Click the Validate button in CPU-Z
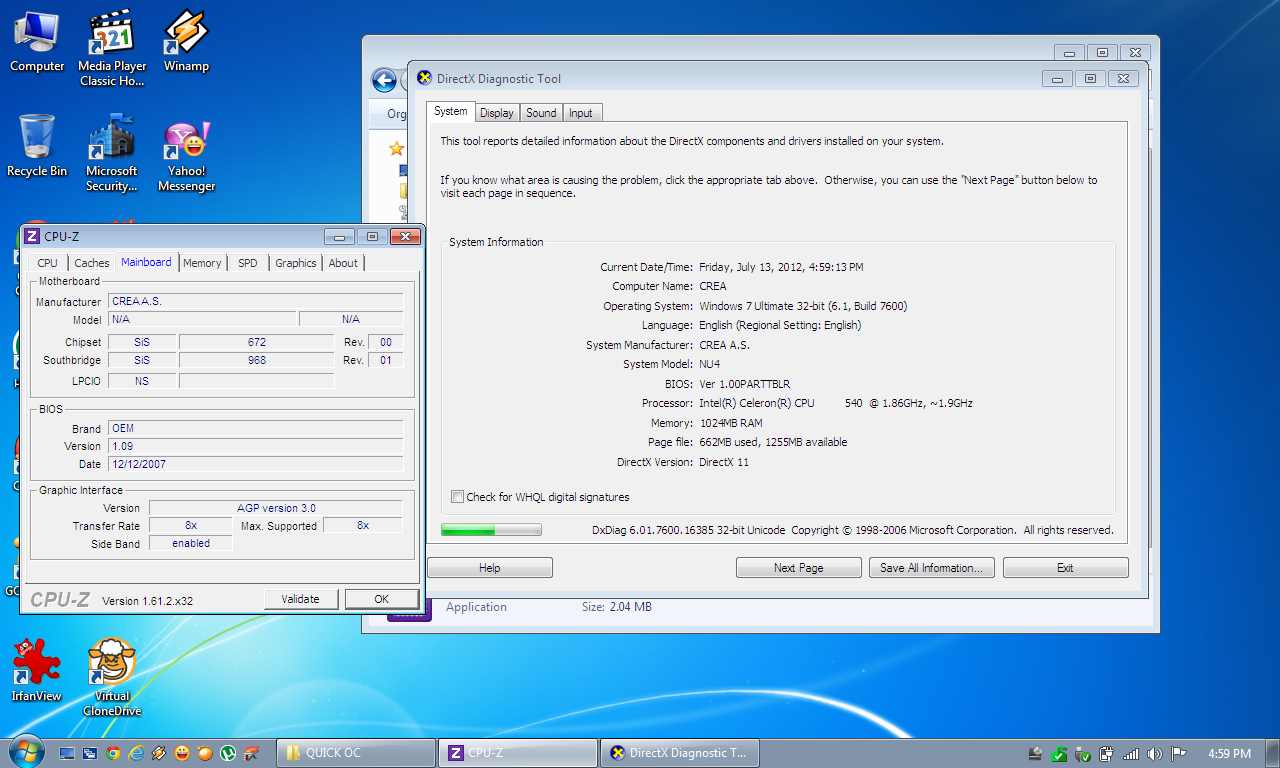The height and width of the screenshot is (768, 1280). [300, 599]
